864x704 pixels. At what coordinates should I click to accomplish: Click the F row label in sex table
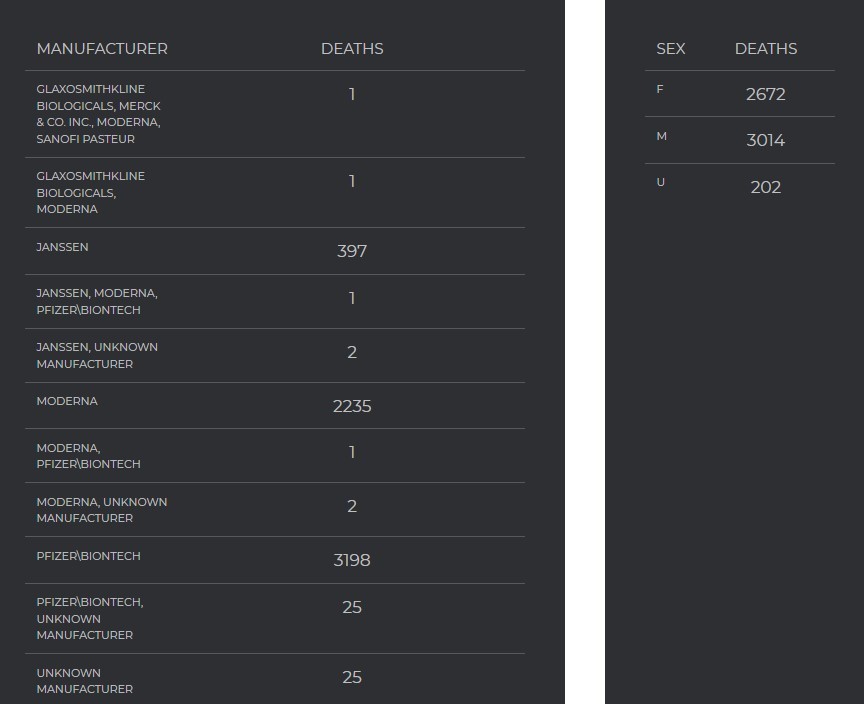[x=660, y=90]
